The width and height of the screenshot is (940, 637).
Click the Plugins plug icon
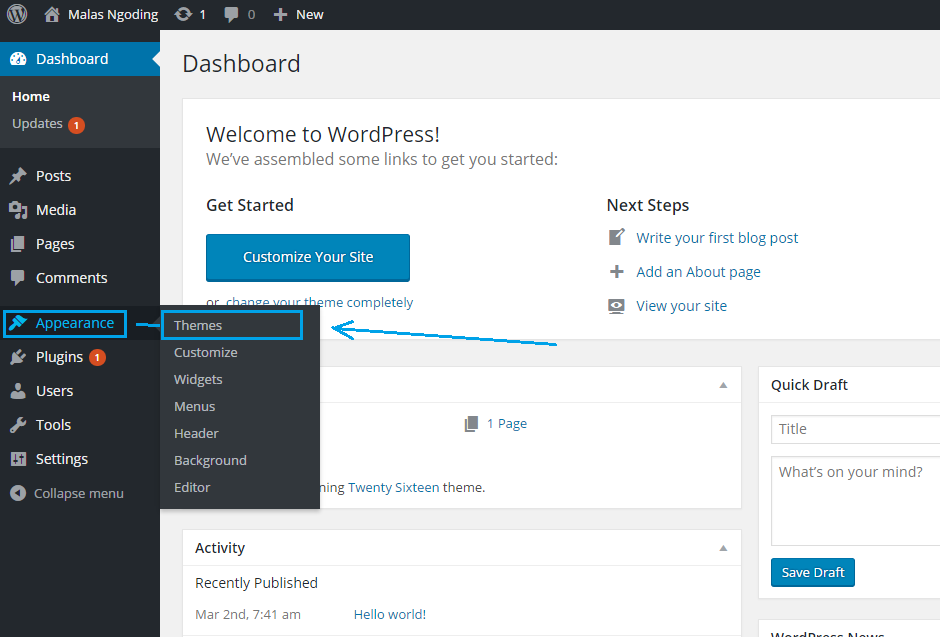point(18,357)
